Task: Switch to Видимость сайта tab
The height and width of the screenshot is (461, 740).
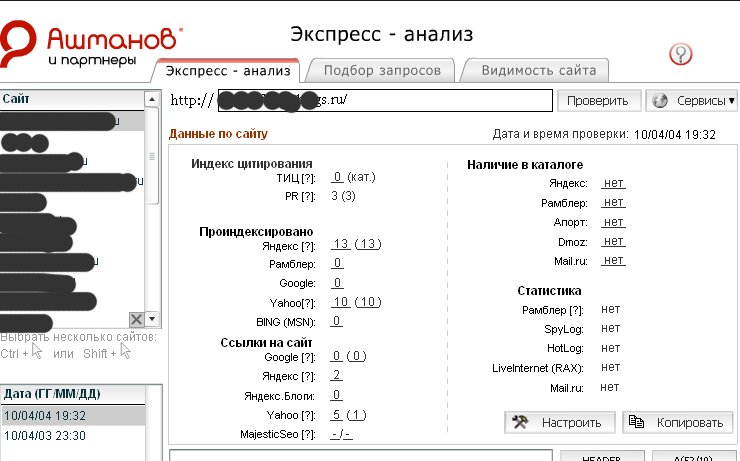Action: [538, 70]
